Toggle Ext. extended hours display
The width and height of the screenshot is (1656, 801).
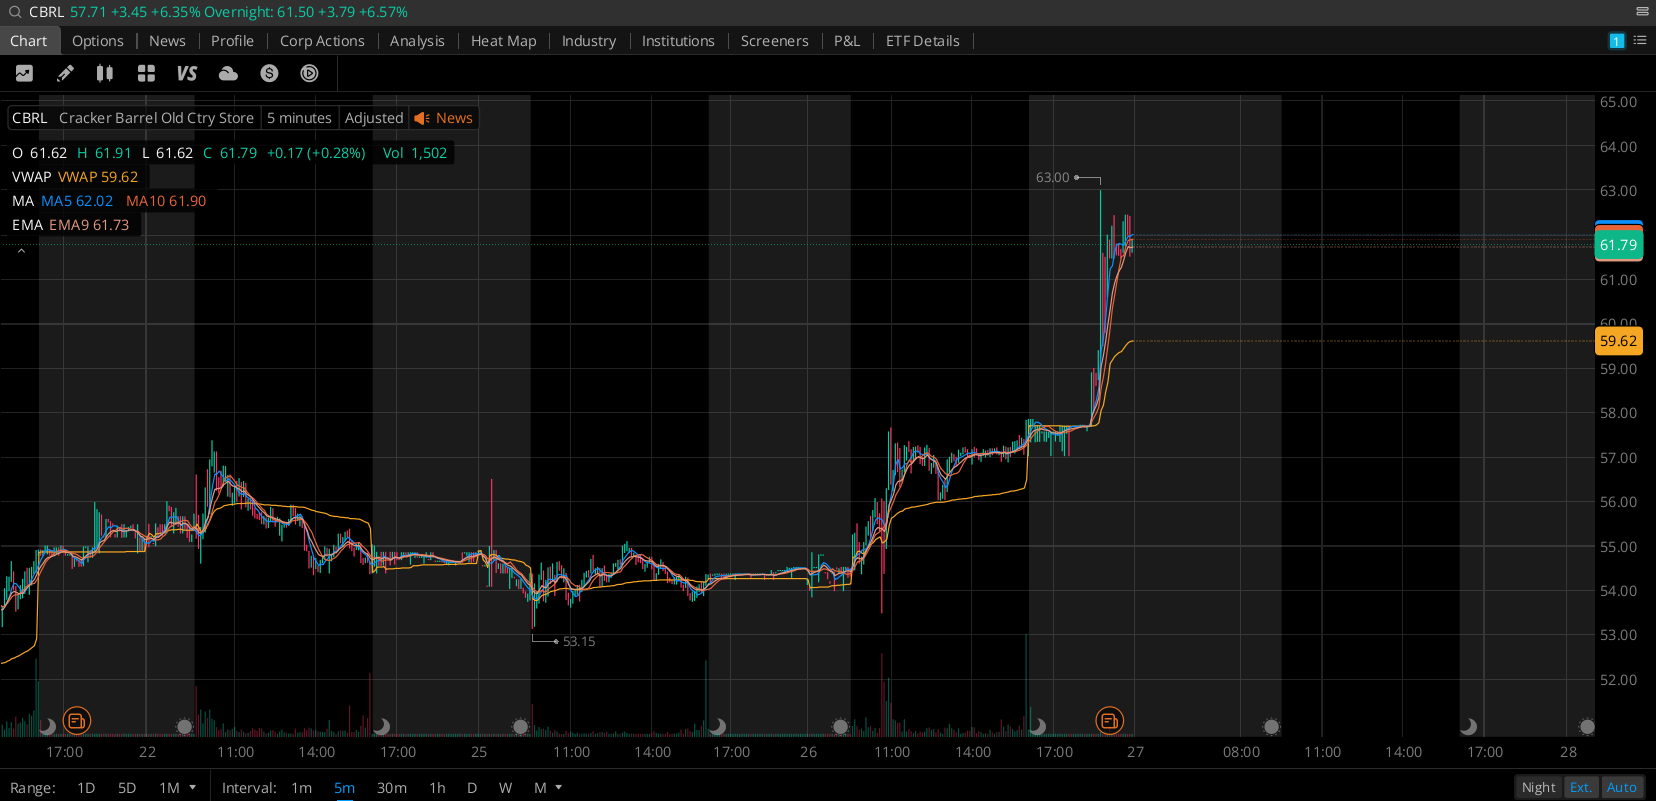tap(1580, 787)
